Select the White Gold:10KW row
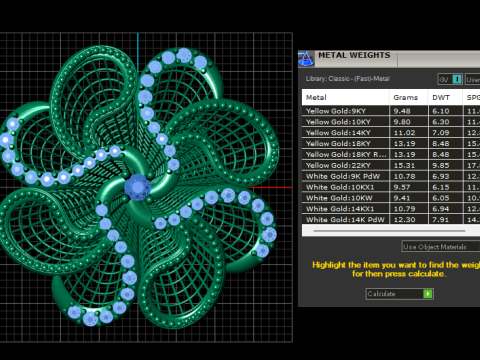 (x=391, y=198)
